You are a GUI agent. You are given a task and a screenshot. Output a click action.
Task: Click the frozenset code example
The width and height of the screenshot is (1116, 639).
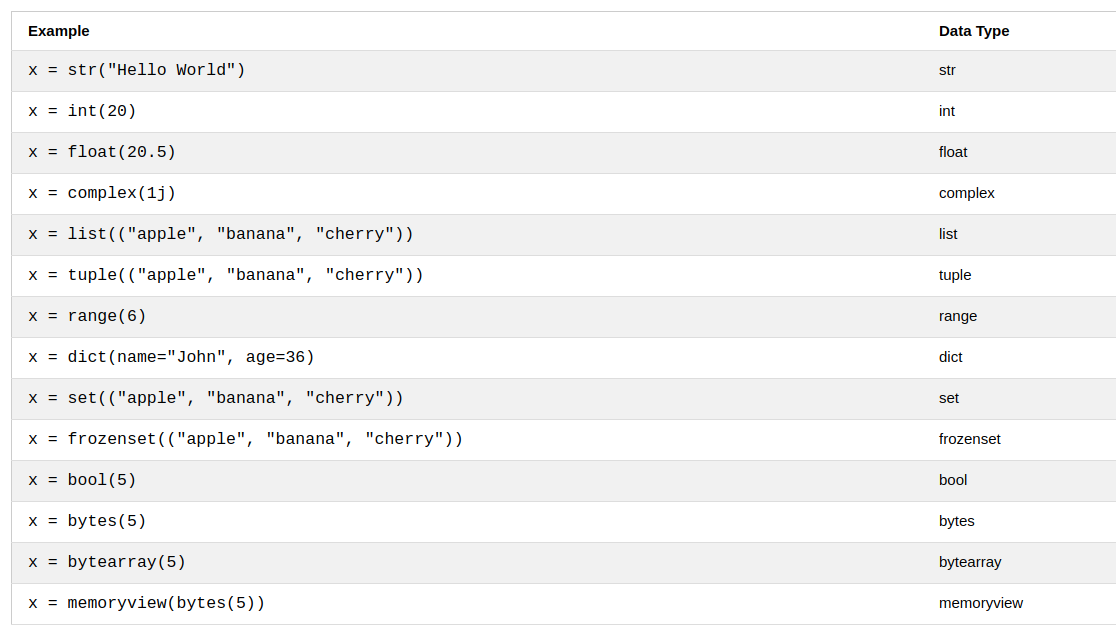[246, 439]
